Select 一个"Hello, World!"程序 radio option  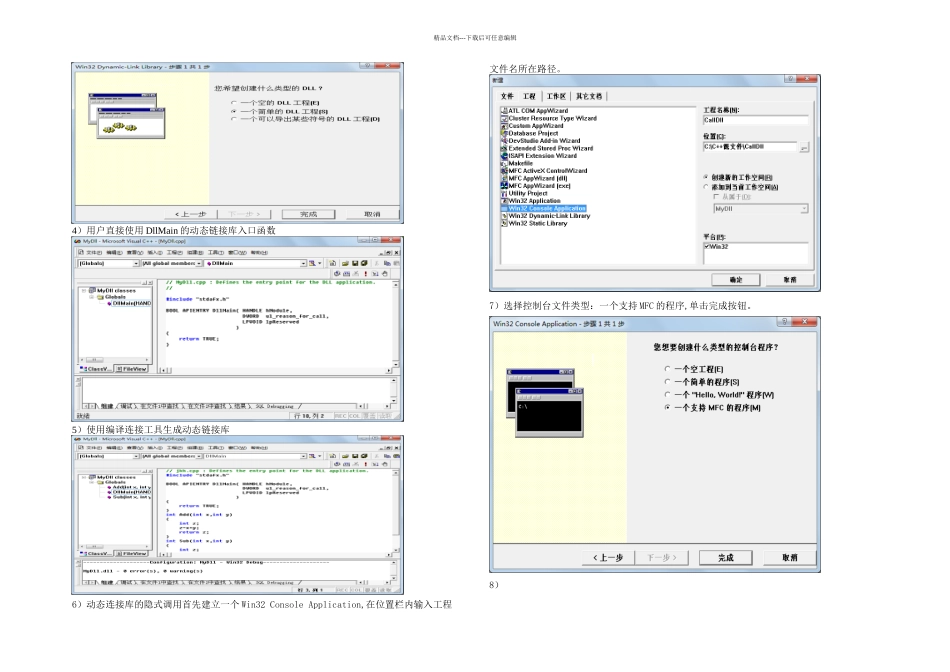click(667, 394)
